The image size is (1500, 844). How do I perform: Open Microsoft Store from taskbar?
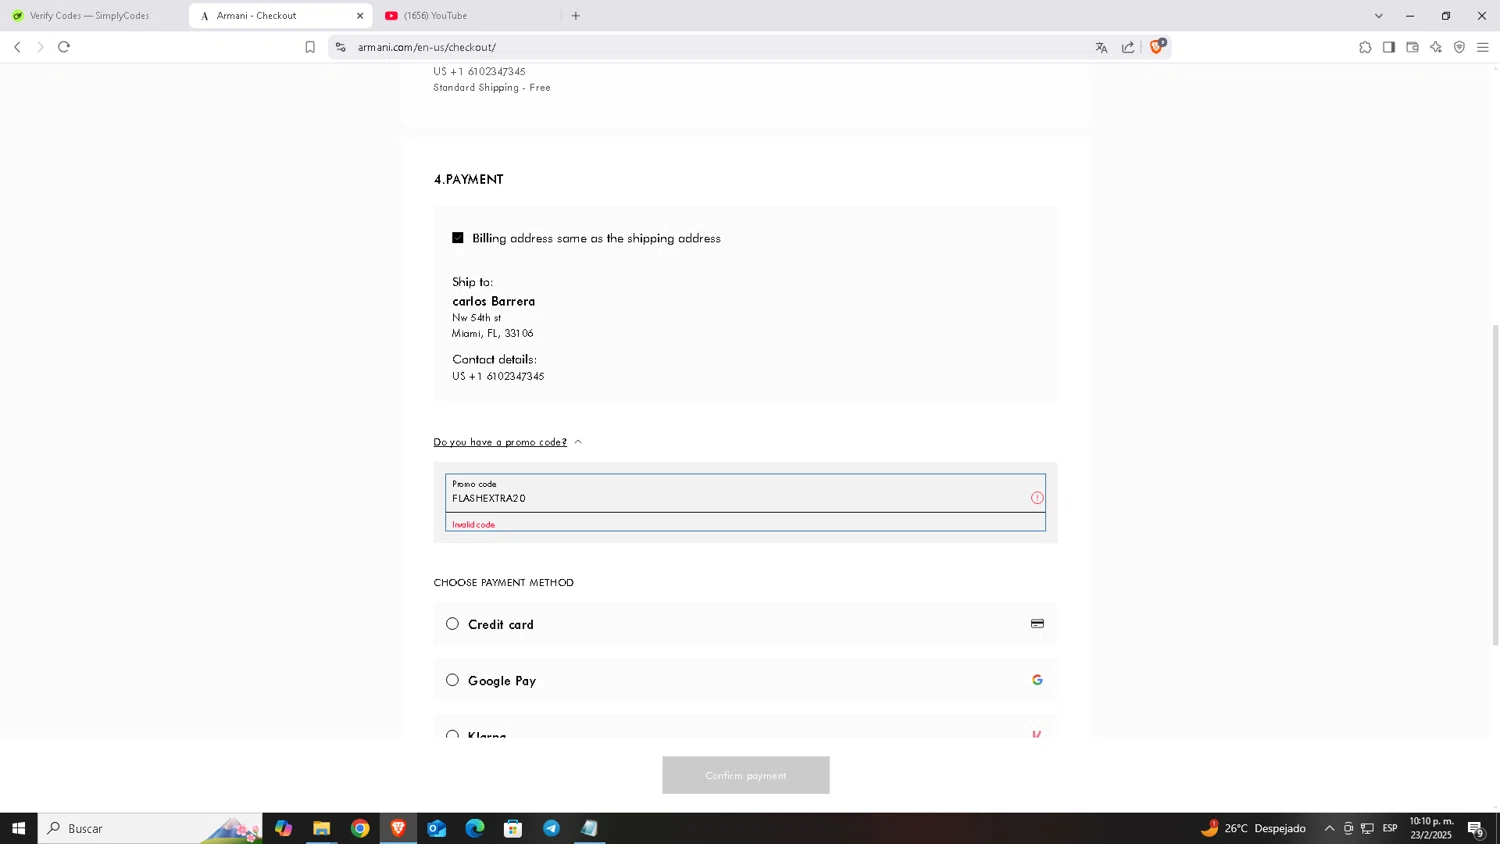[x=513, y=828]
